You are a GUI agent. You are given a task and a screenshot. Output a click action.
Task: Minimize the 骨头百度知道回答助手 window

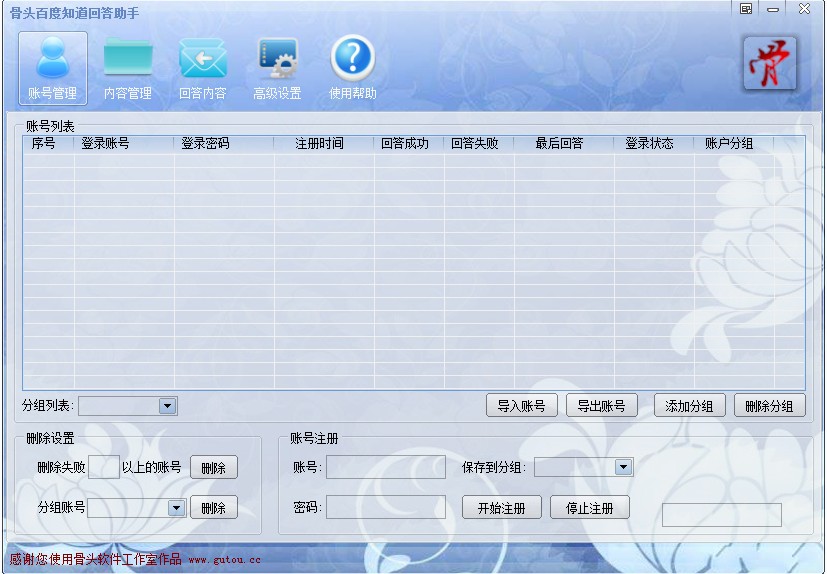click(x=773, y=9)
